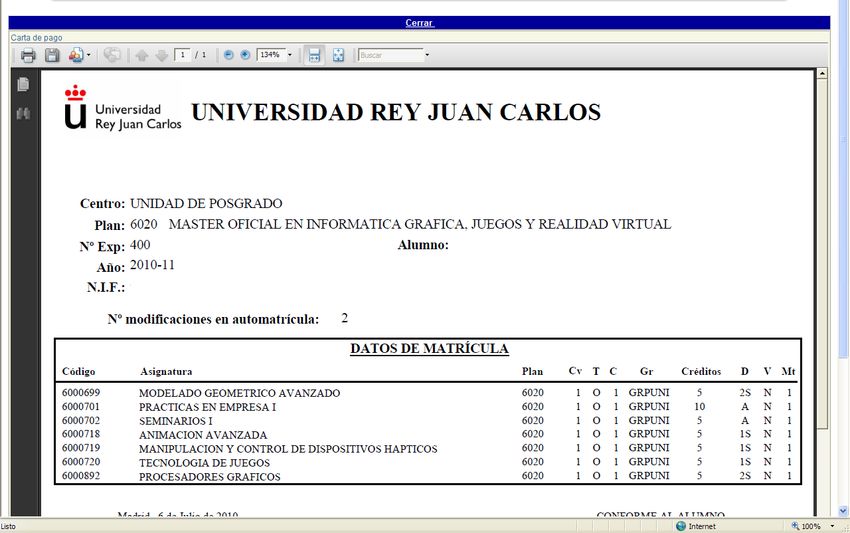This screenshot has width=850, height=533.
Task: Click the Código column header
Action: coord(79,371)
